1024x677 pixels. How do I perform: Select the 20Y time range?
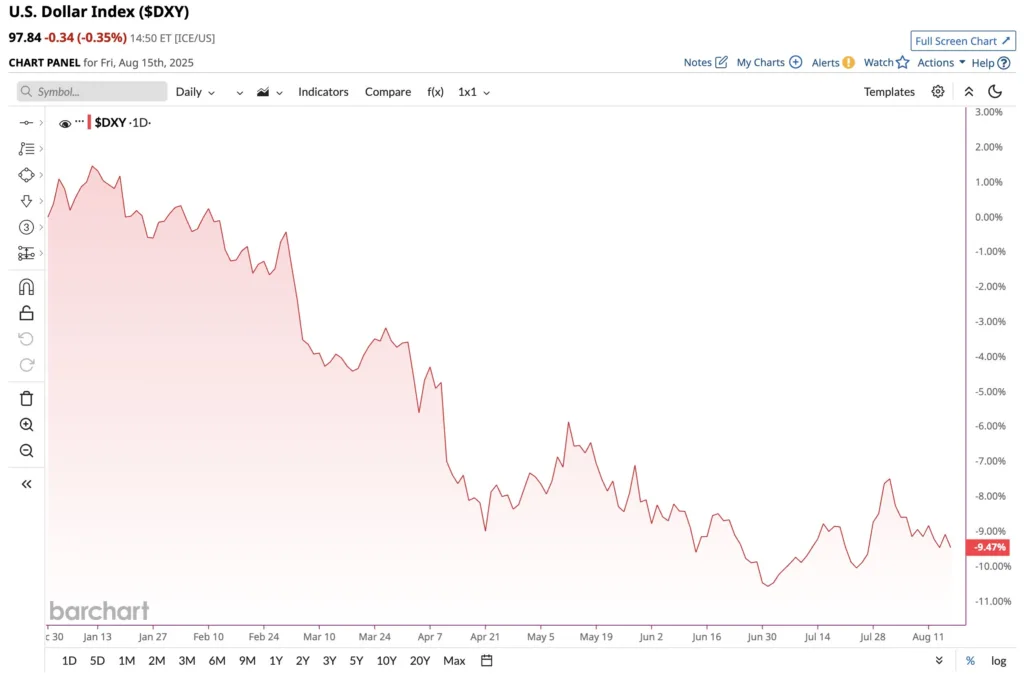(x=420, y=661)
